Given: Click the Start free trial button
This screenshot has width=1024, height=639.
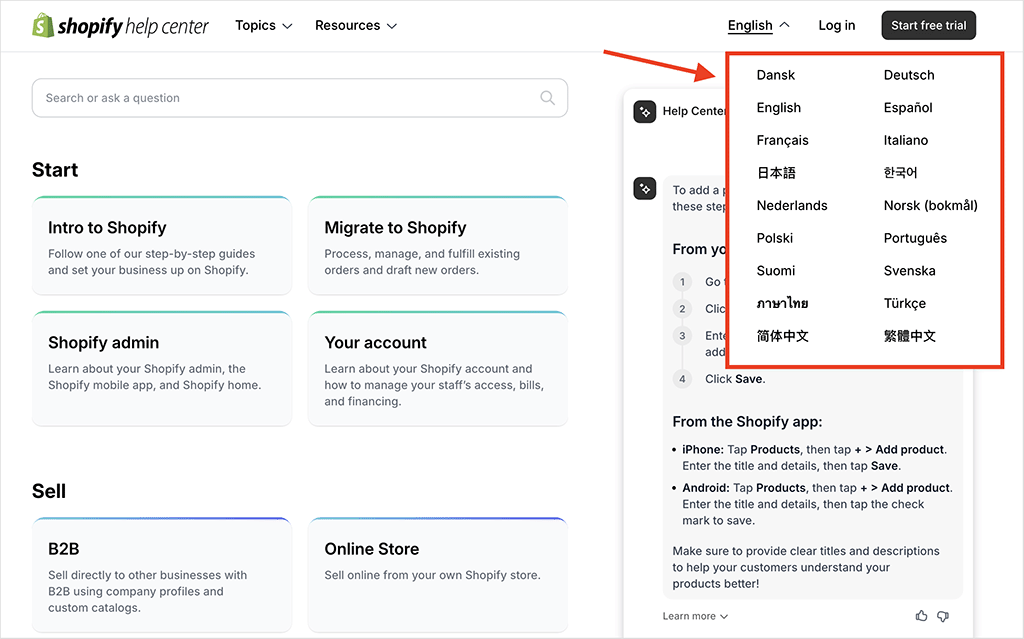Looking at the screenshot, I should point(928,25).
